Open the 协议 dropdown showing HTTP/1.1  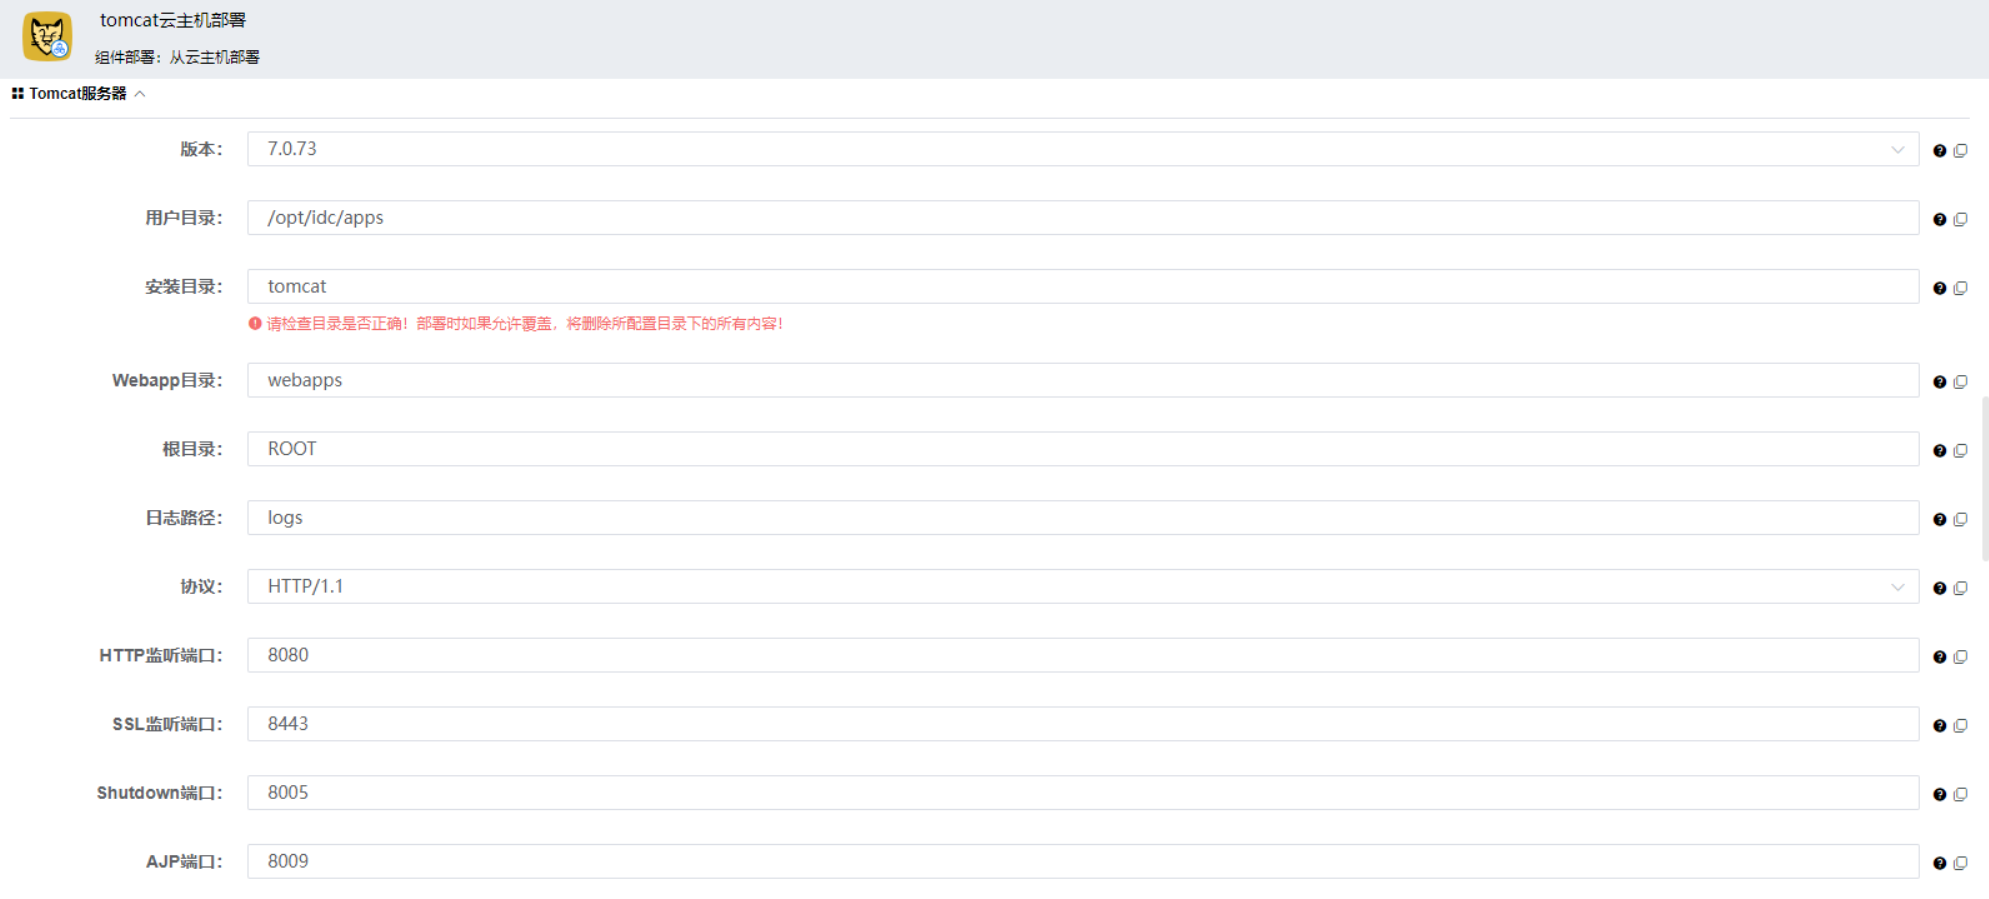click(x=1083, y=587)
